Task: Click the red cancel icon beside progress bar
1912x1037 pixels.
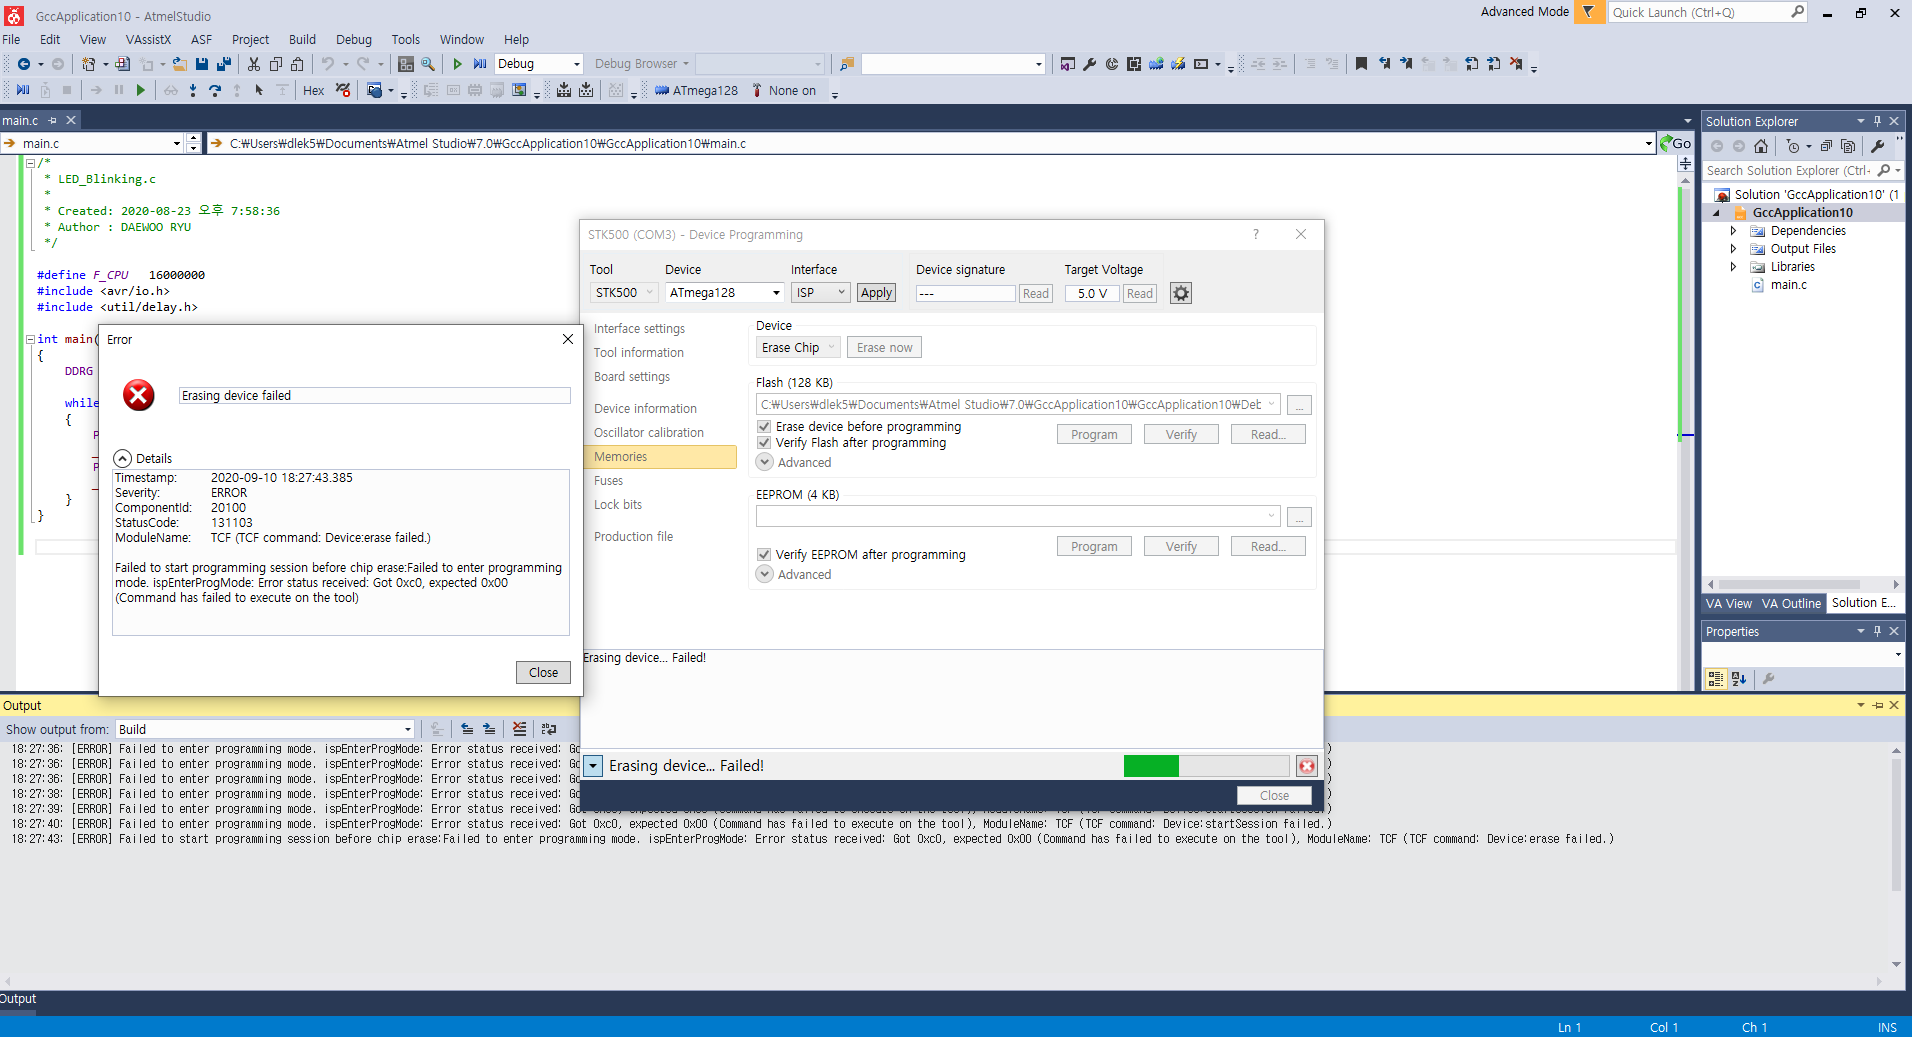Action: click(1306, 766)
